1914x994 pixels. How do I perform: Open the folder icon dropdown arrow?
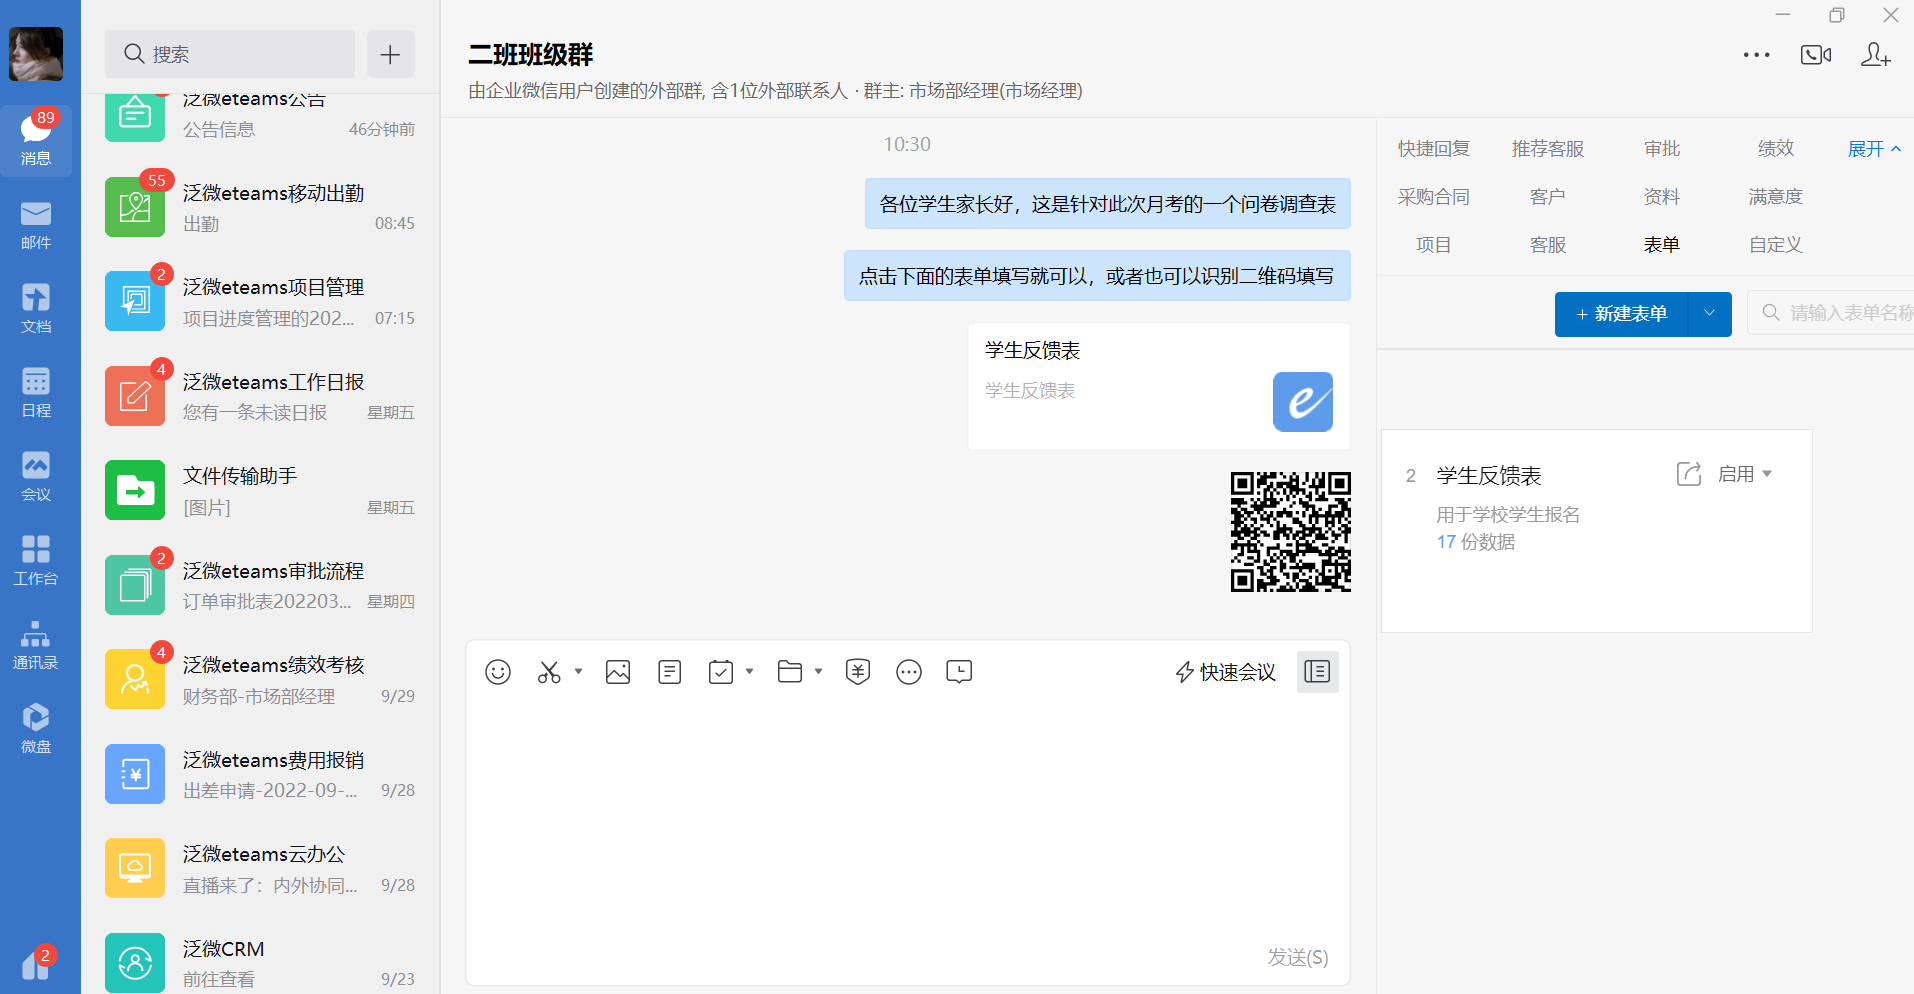point(818,672)
